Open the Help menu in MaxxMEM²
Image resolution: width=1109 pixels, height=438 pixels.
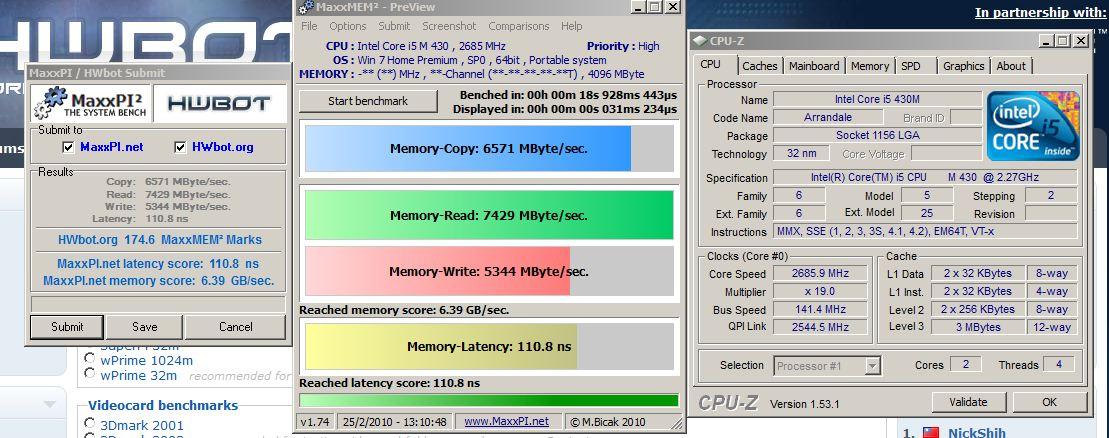(x=571, y=26)
